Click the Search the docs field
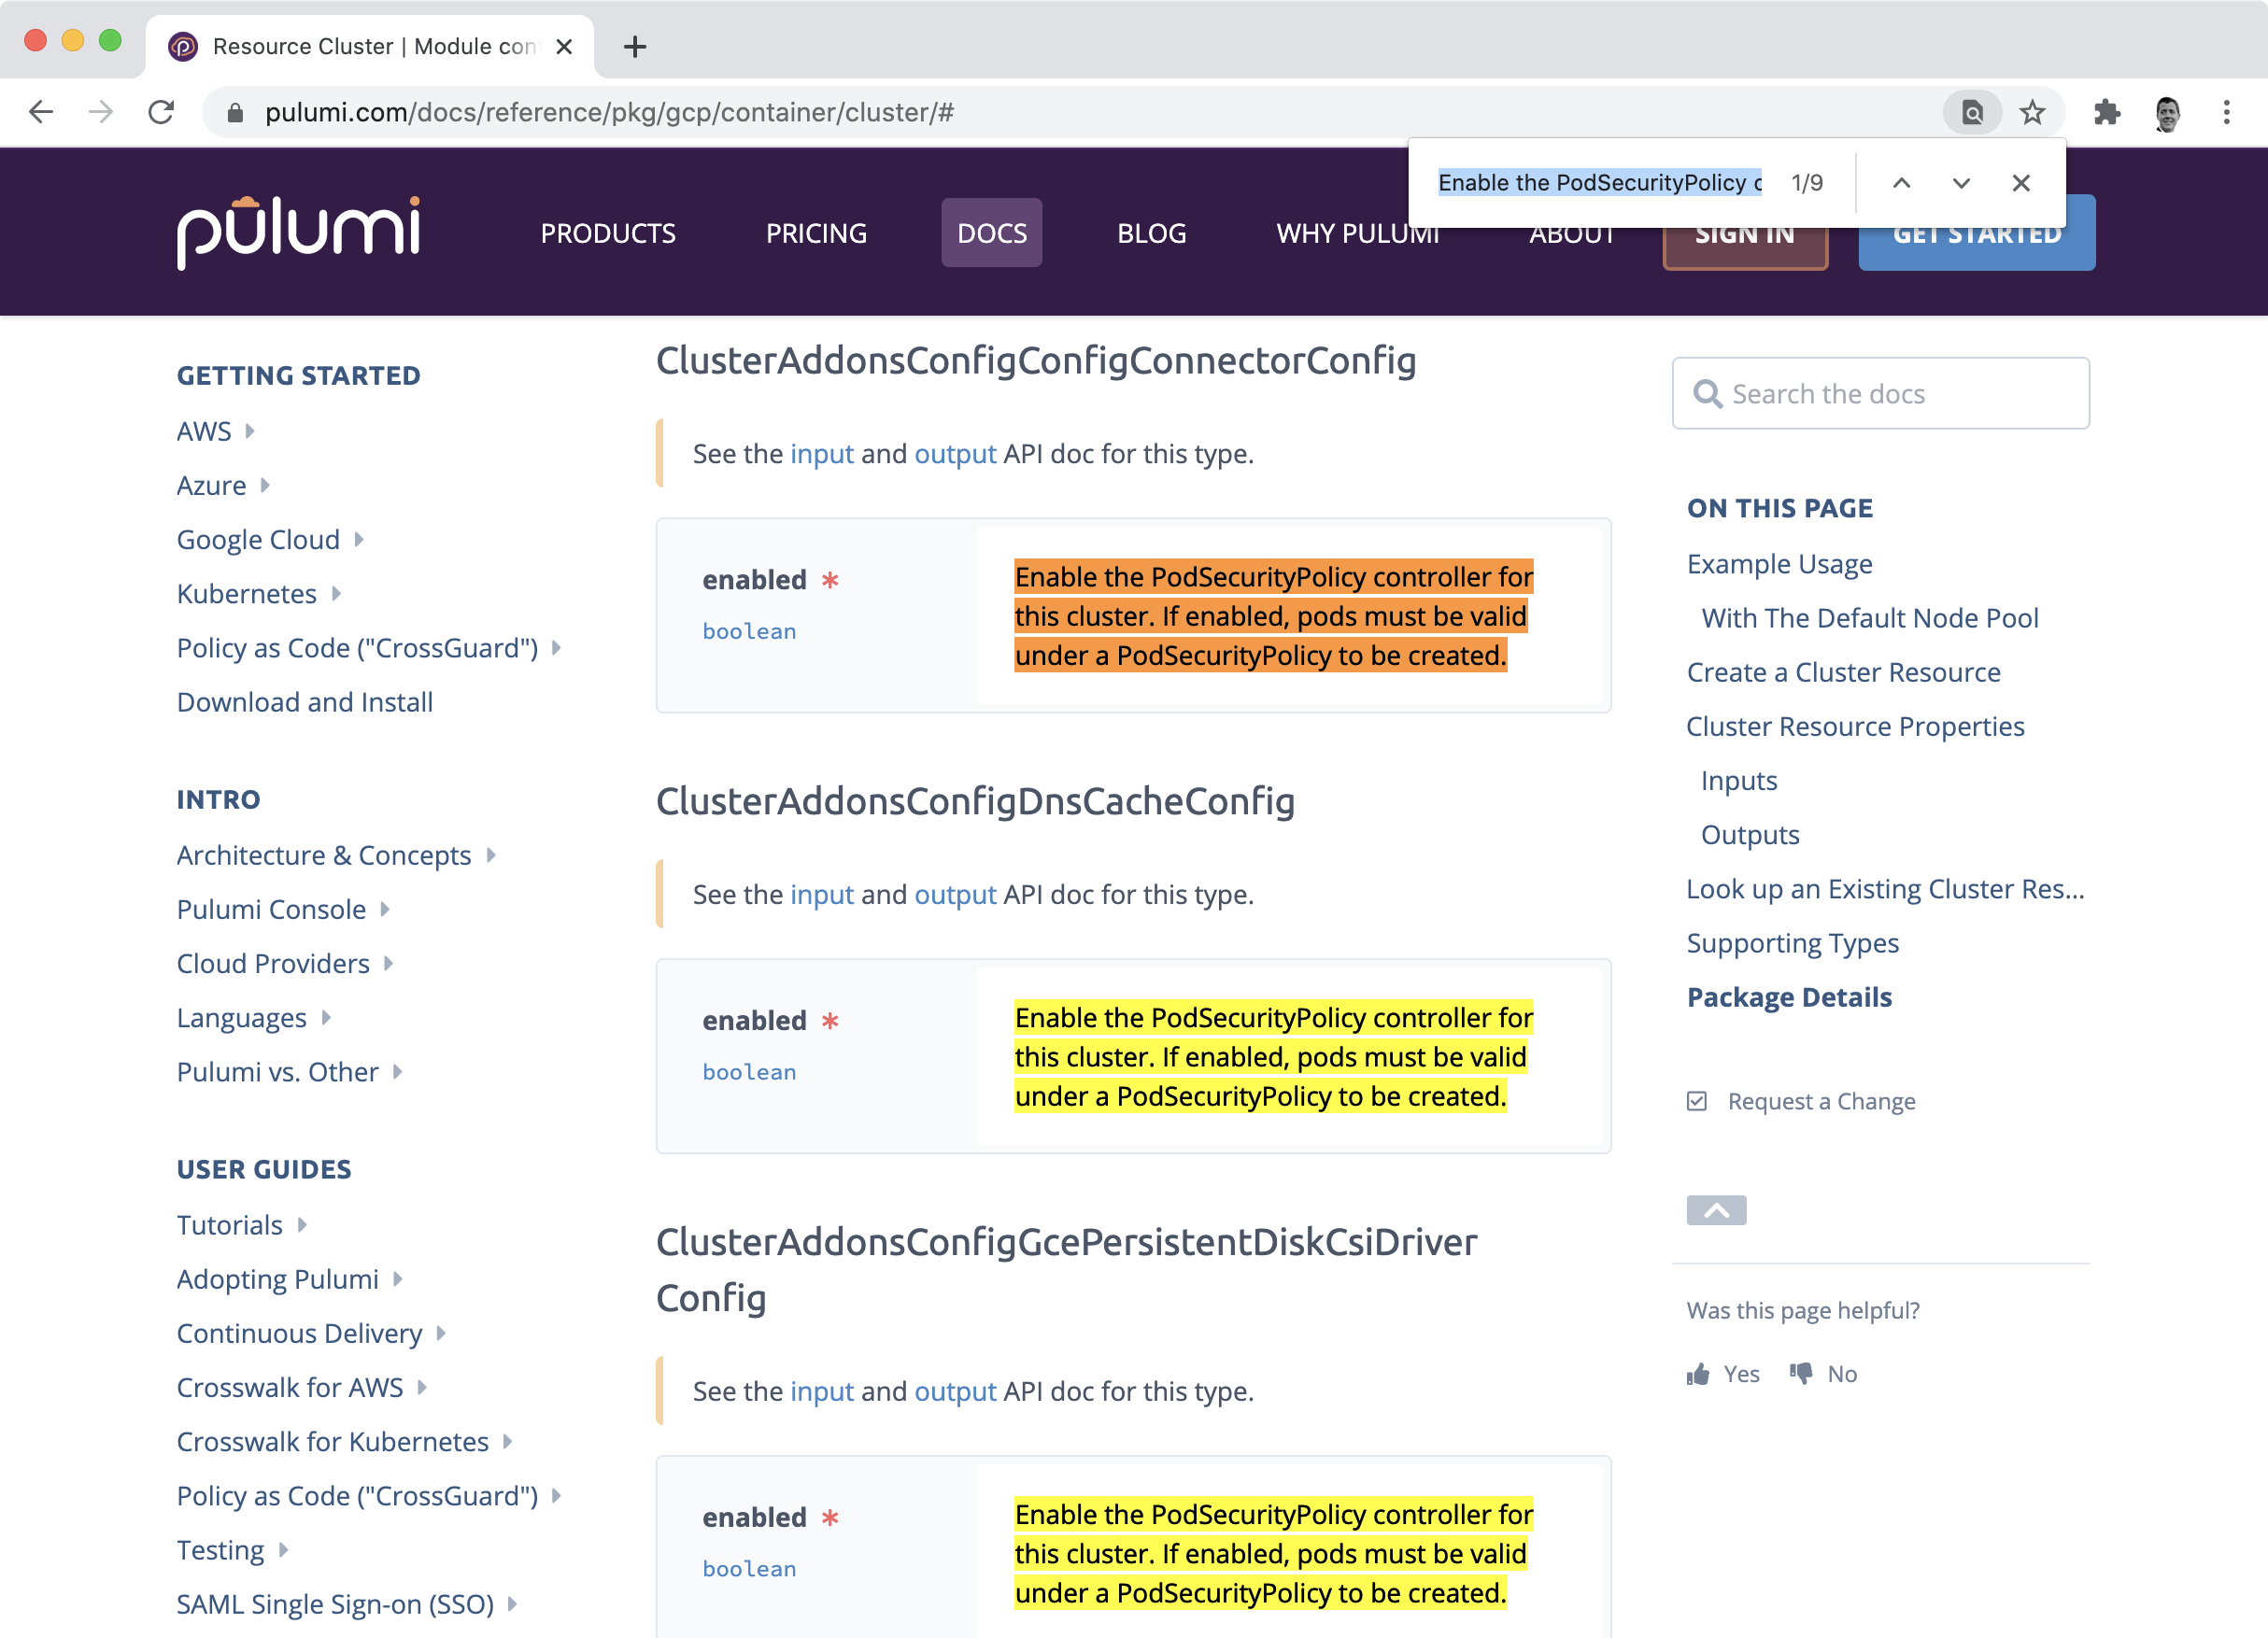This screenshot has width=2268, height=1638. tap(1880, 394)
